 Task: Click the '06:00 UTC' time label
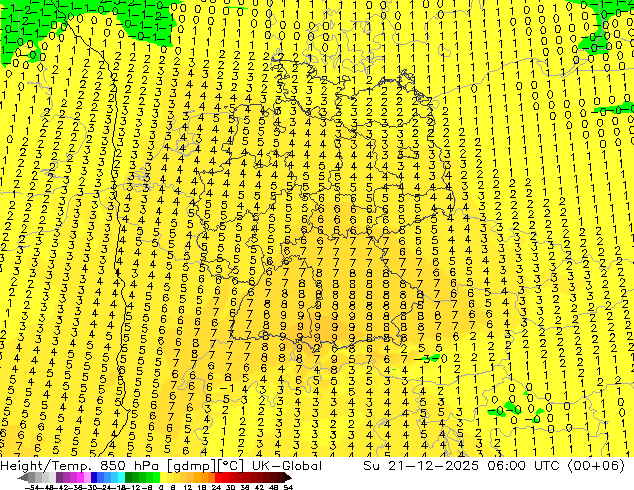click(x=523, y=466)
